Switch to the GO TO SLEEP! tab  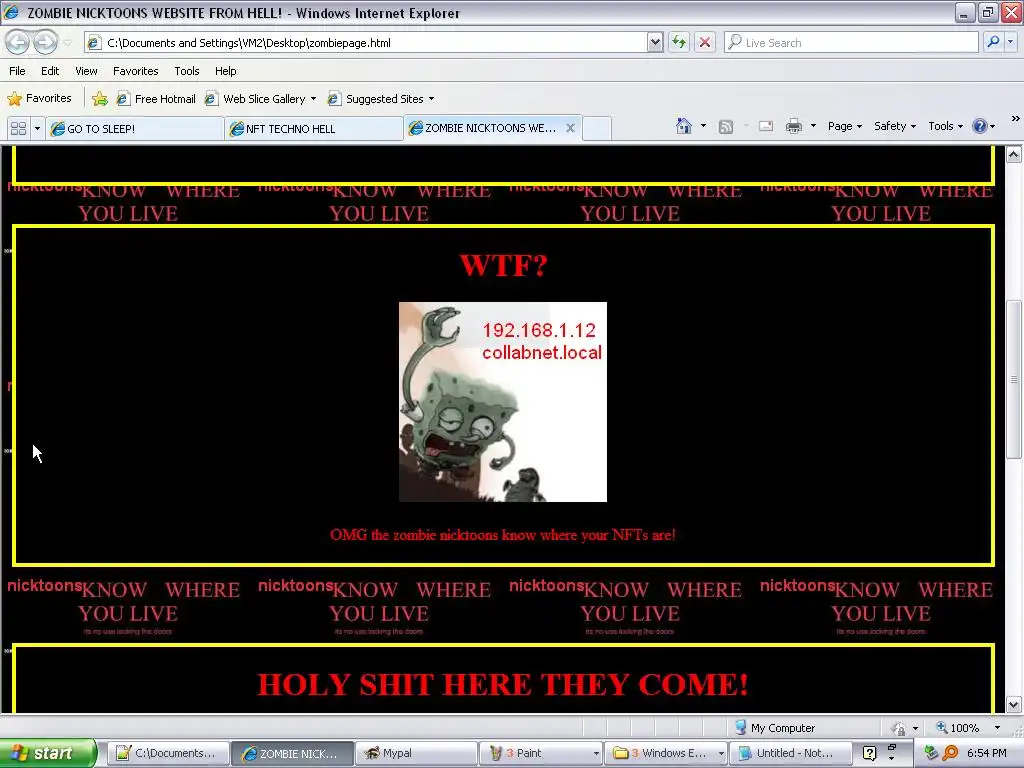pos(134,129)
